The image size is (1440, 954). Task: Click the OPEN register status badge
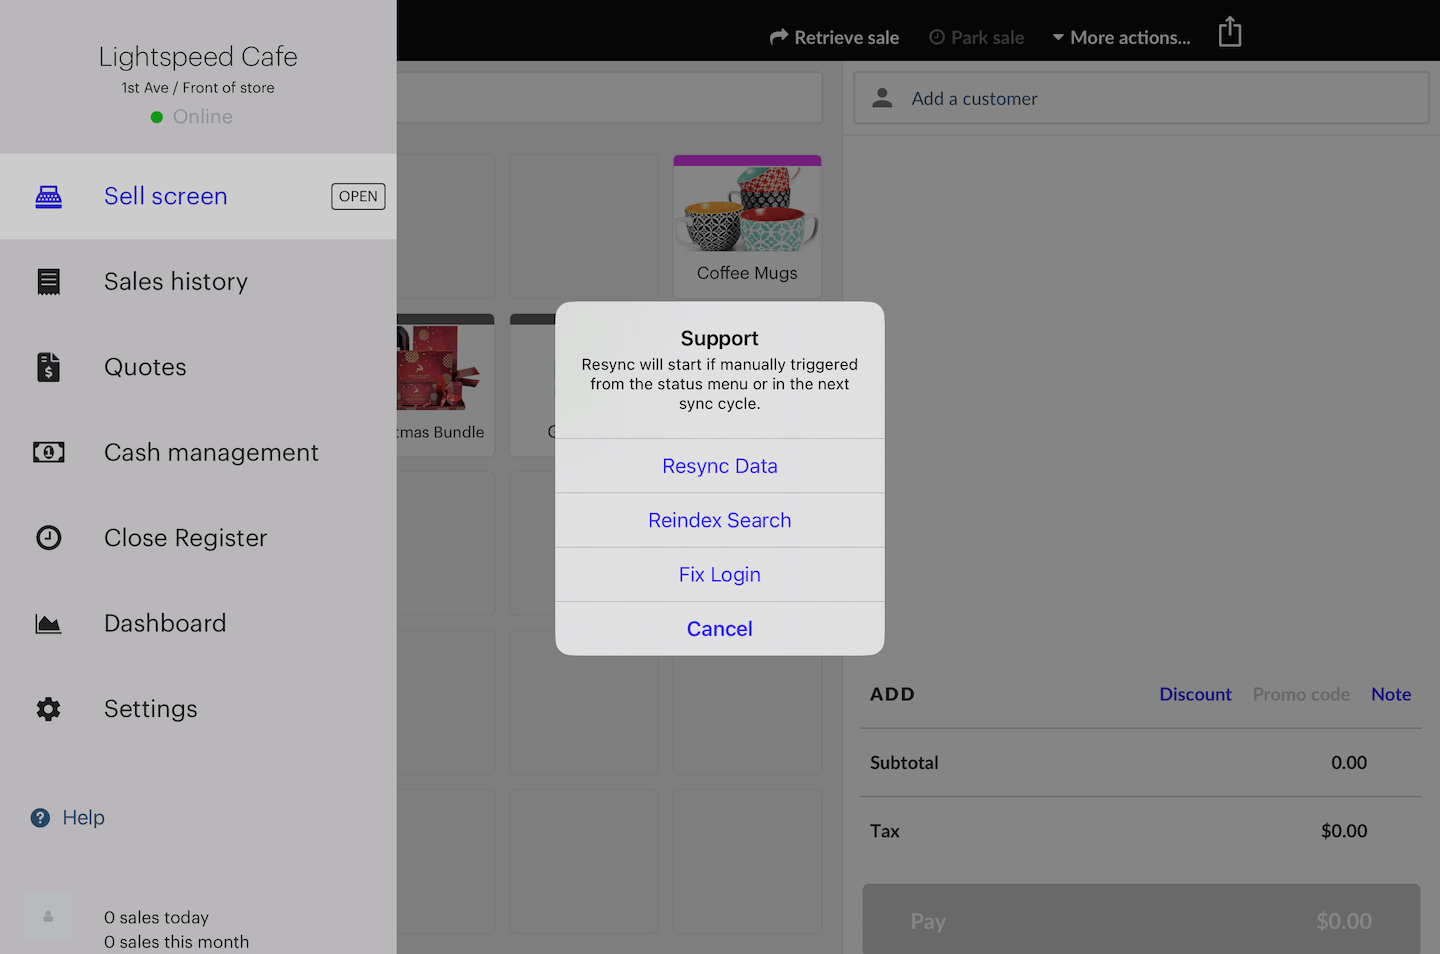358,197
